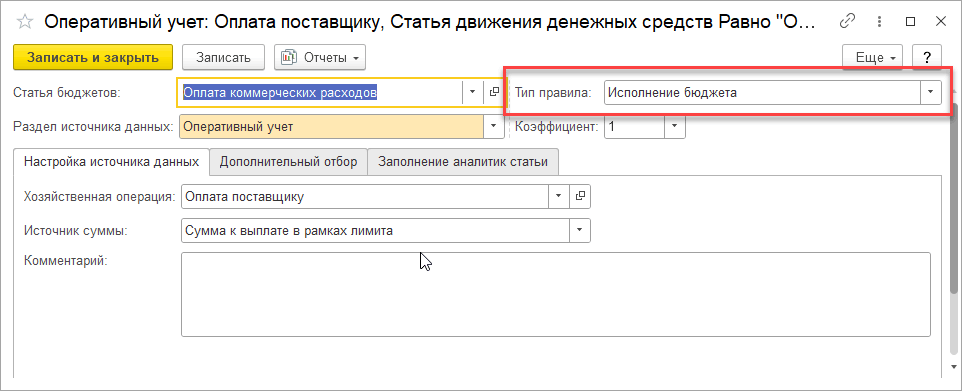
Task: Expand the Статья бюджетов dropdown arrow
Action: [472, 92]
